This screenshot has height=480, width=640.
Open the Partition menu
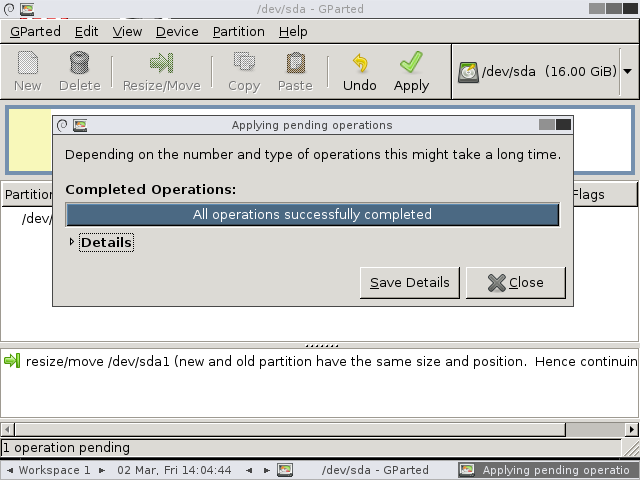coord(238,31)
